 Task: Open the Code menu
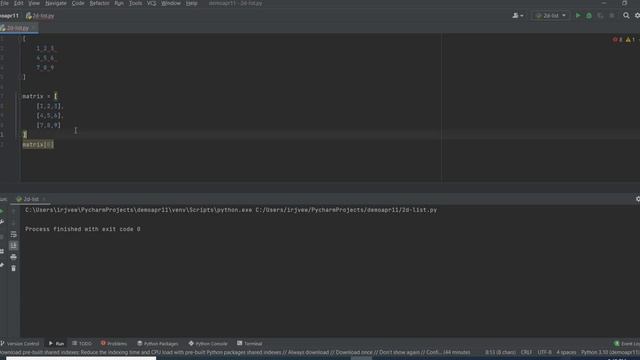pyautogui.click(x=78, y=3)
